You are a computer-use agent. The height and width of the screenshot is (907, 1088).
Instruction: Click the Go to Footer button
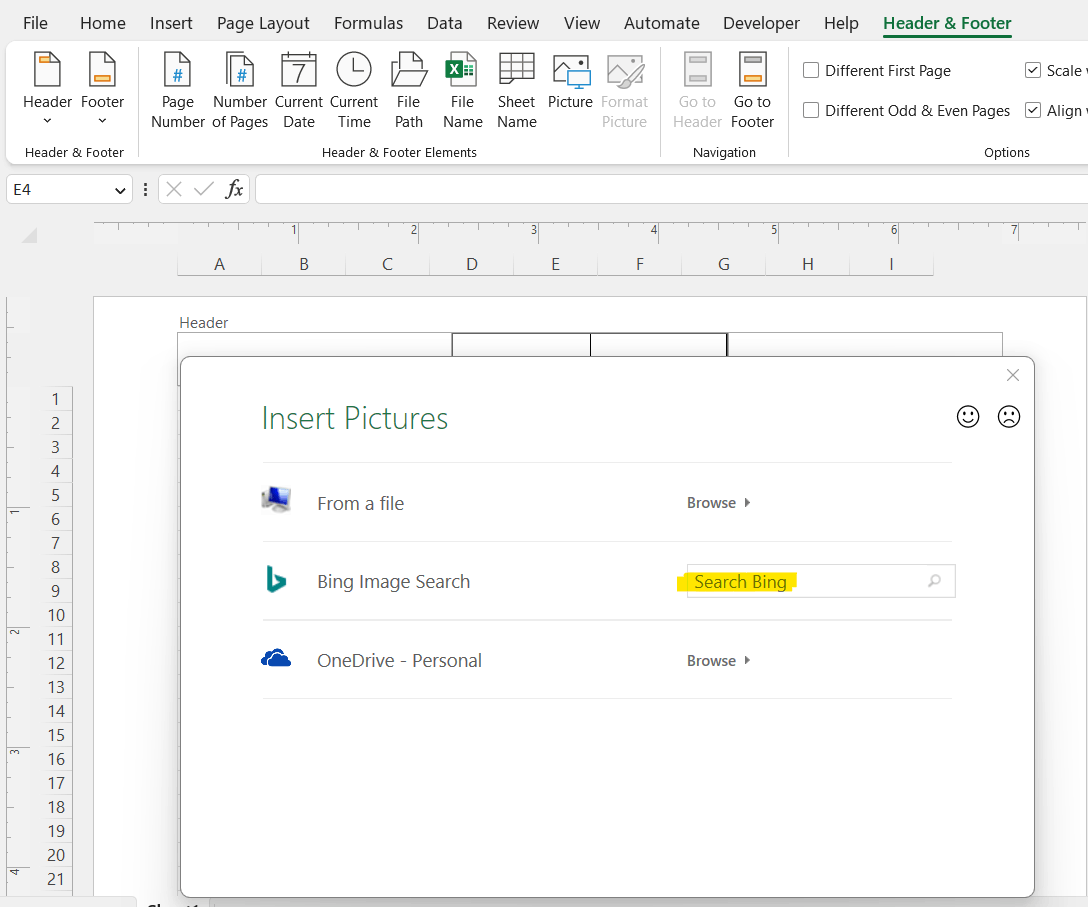click(x=752, y=91)
